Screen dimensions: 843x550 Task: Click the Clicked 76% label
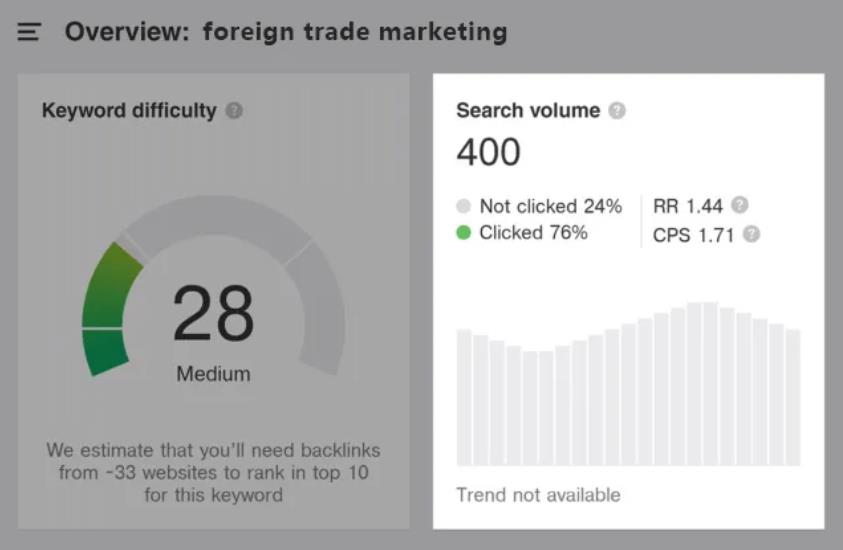click(533, 233)
